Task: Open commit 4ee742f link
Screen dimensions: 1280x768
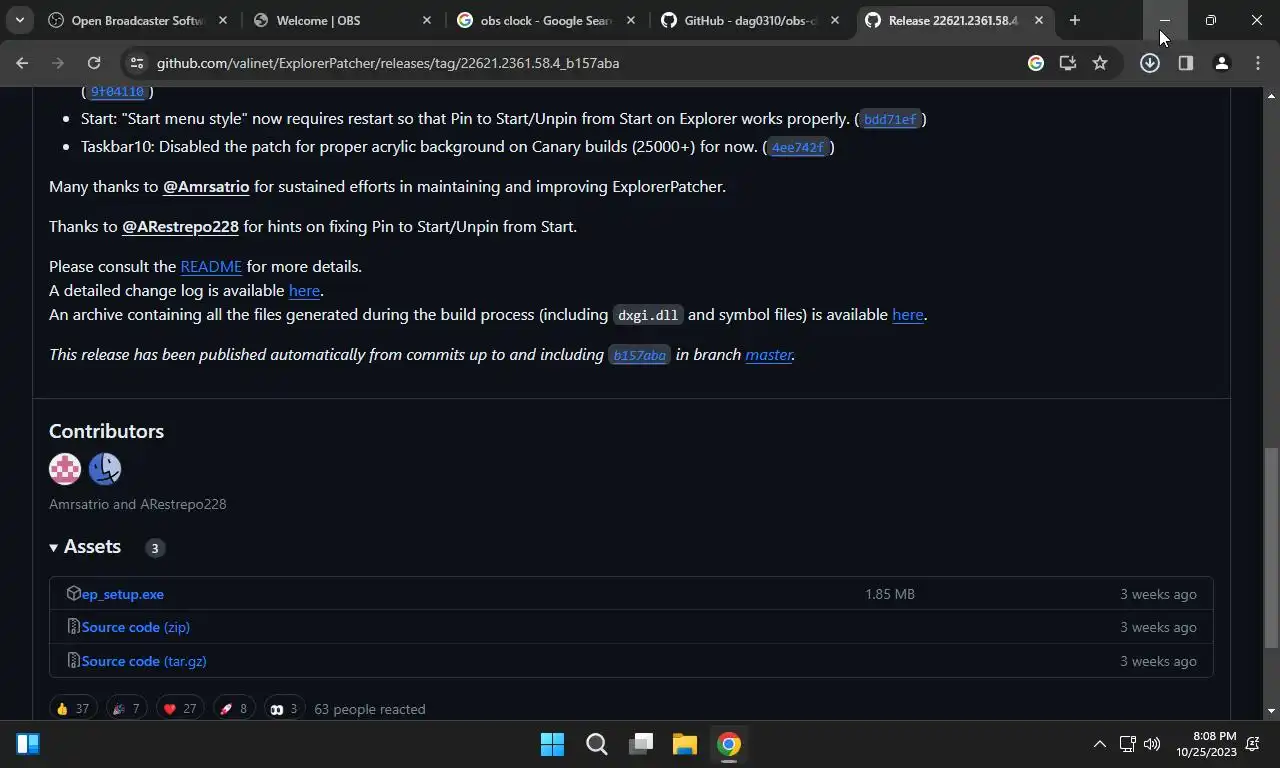Action: coord(798,147)
